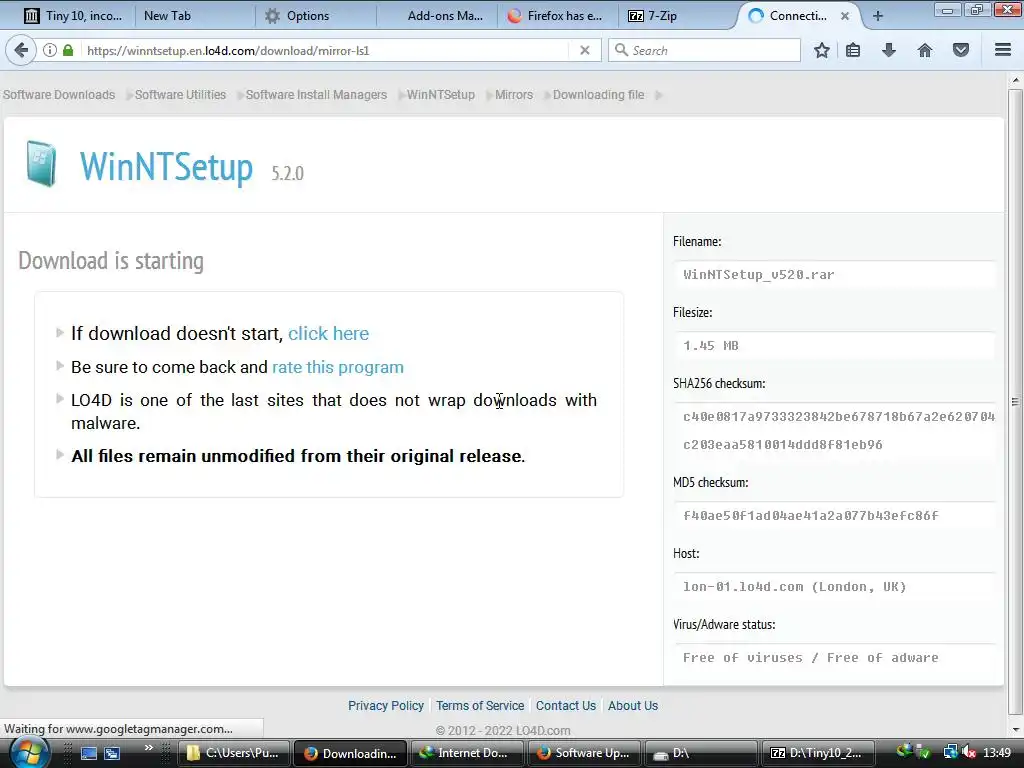Click filename WinNTSetup_v520.rar text
The image size is (1024, 768).
[759, 274]
